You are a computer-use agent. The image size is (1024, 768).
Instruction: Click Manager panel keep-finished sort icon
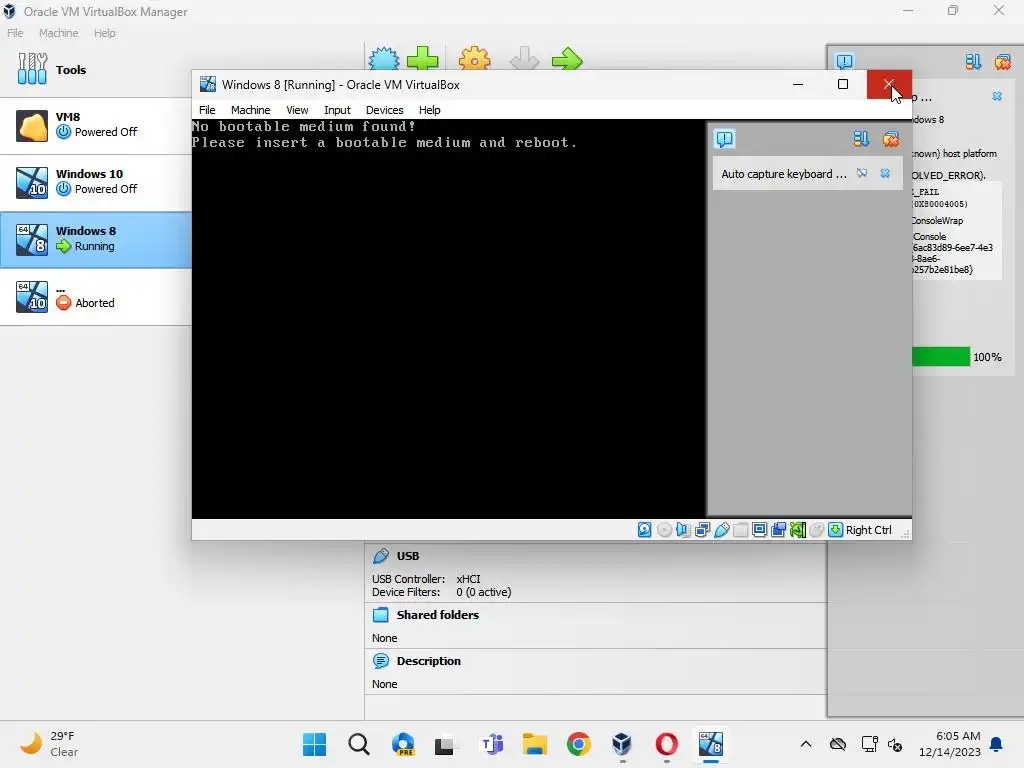tap(973, 62)
